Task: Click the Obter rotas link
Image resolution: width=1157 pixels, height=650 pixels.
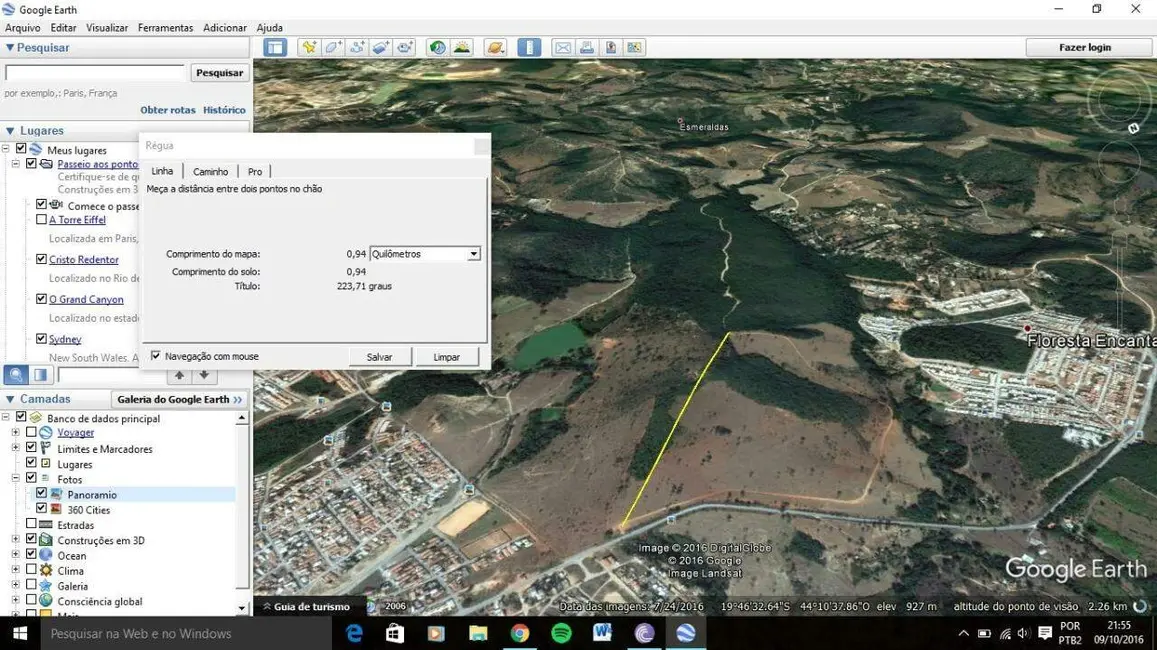Action: (167, 110)
